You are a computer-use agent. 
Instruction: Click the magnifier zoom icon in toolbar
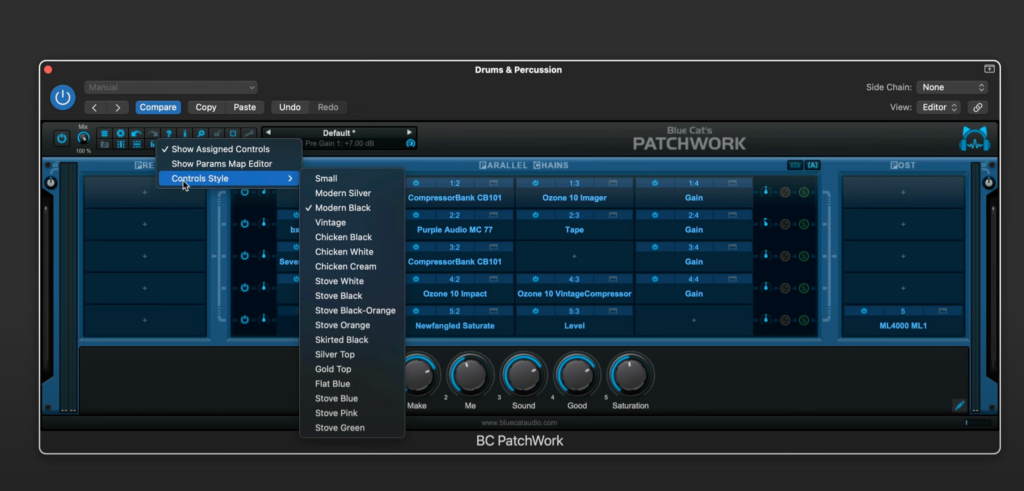(200, 133)
